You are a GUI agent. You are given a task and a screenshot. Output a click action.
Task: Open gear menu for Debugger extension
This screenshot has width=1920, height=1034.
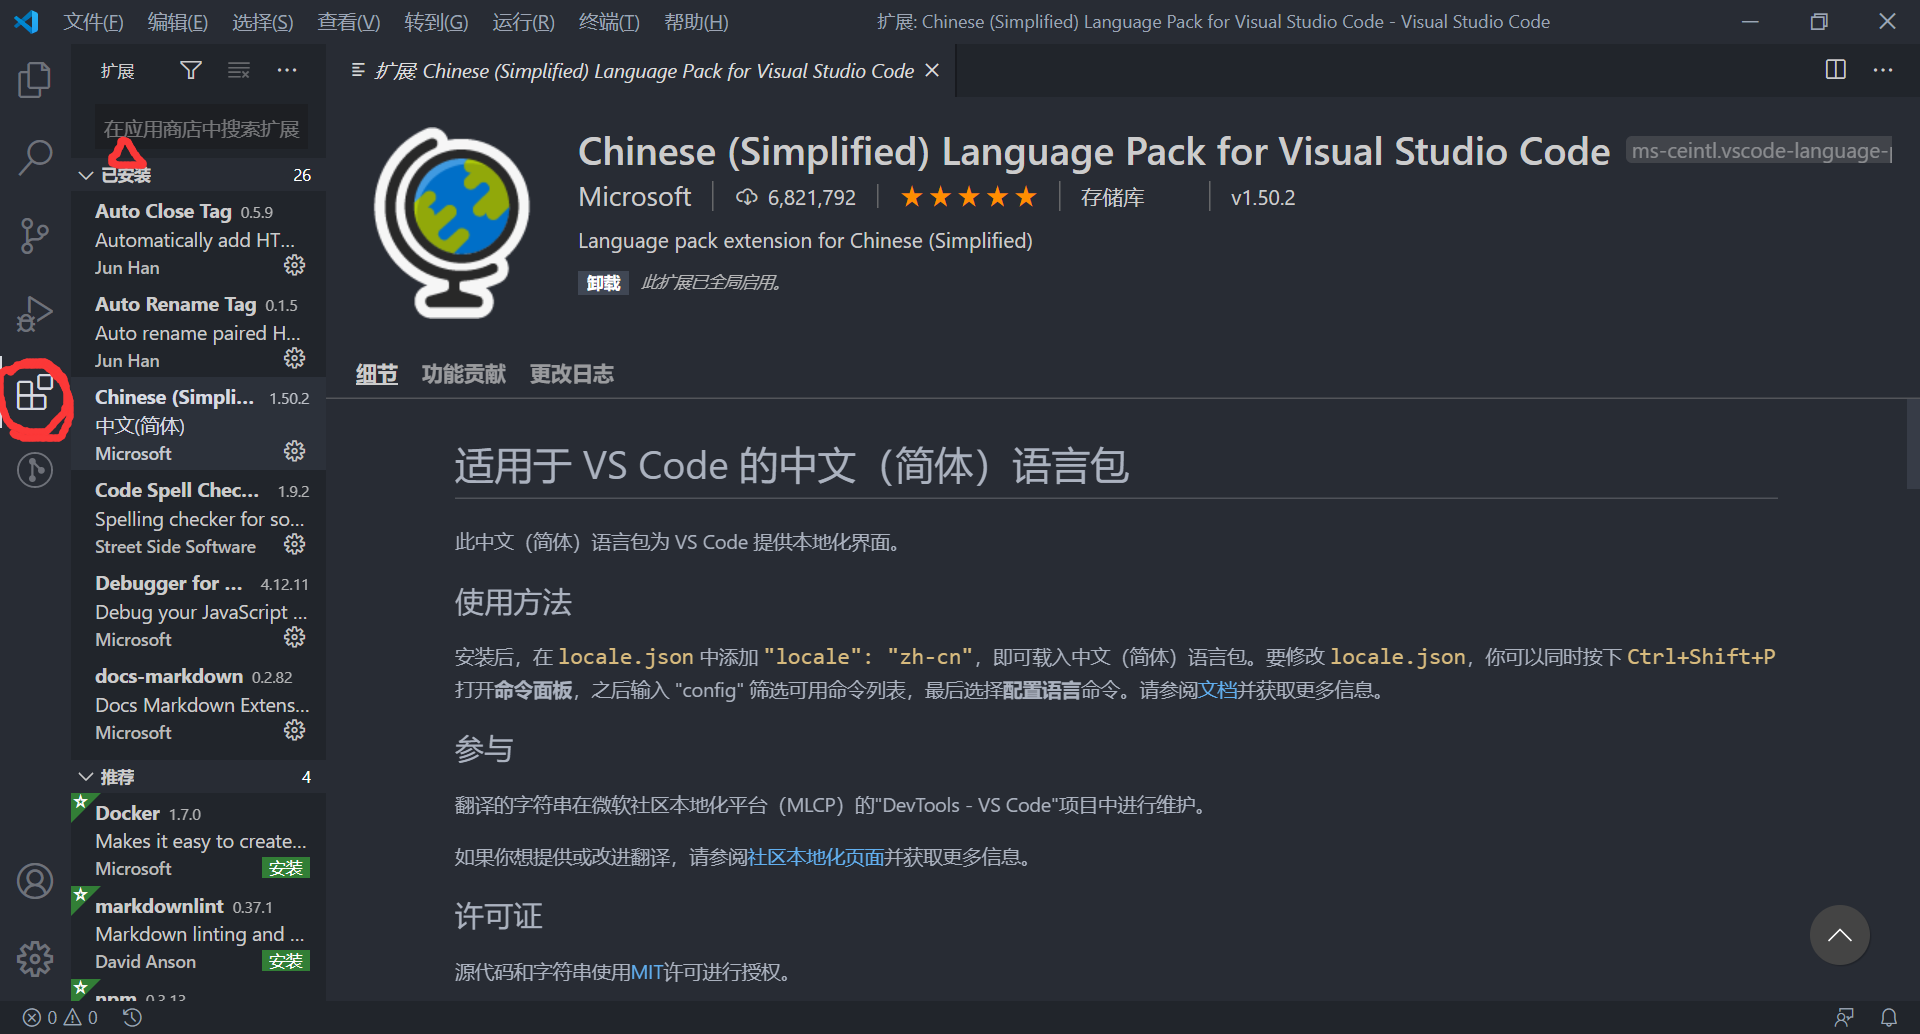294,637
